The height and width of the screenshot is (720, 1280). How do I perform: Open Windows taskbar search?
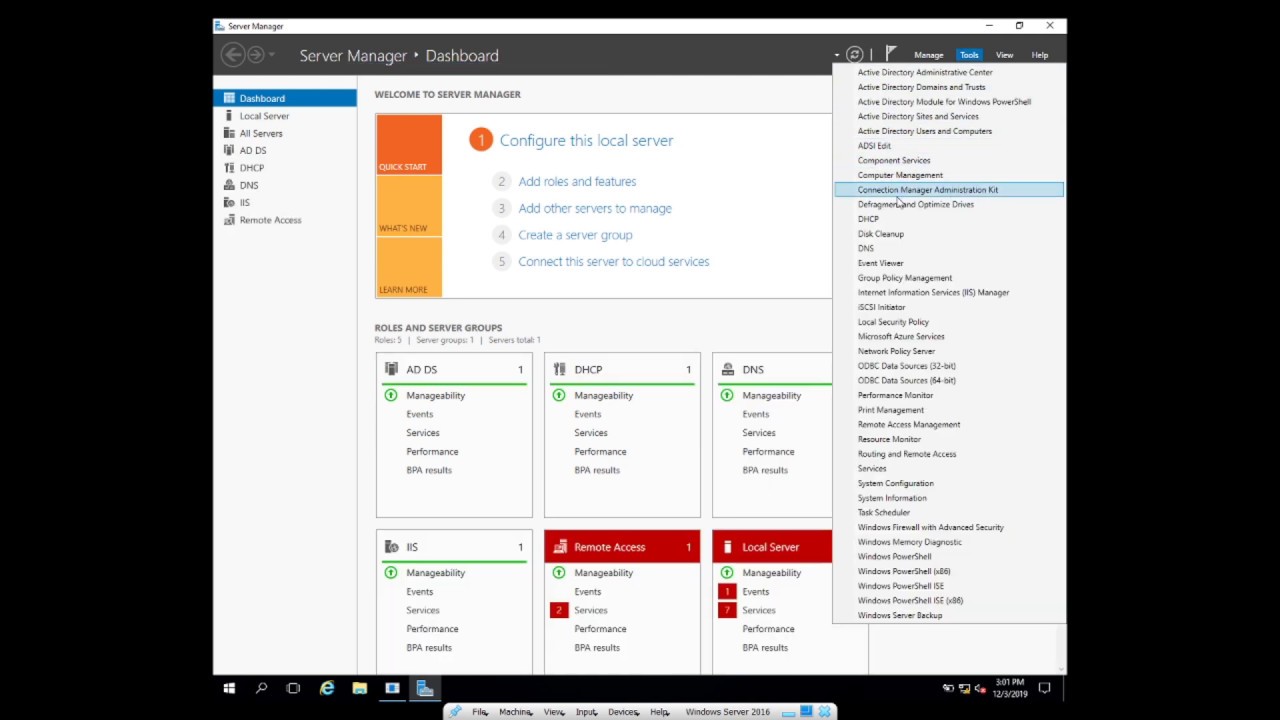261,688
